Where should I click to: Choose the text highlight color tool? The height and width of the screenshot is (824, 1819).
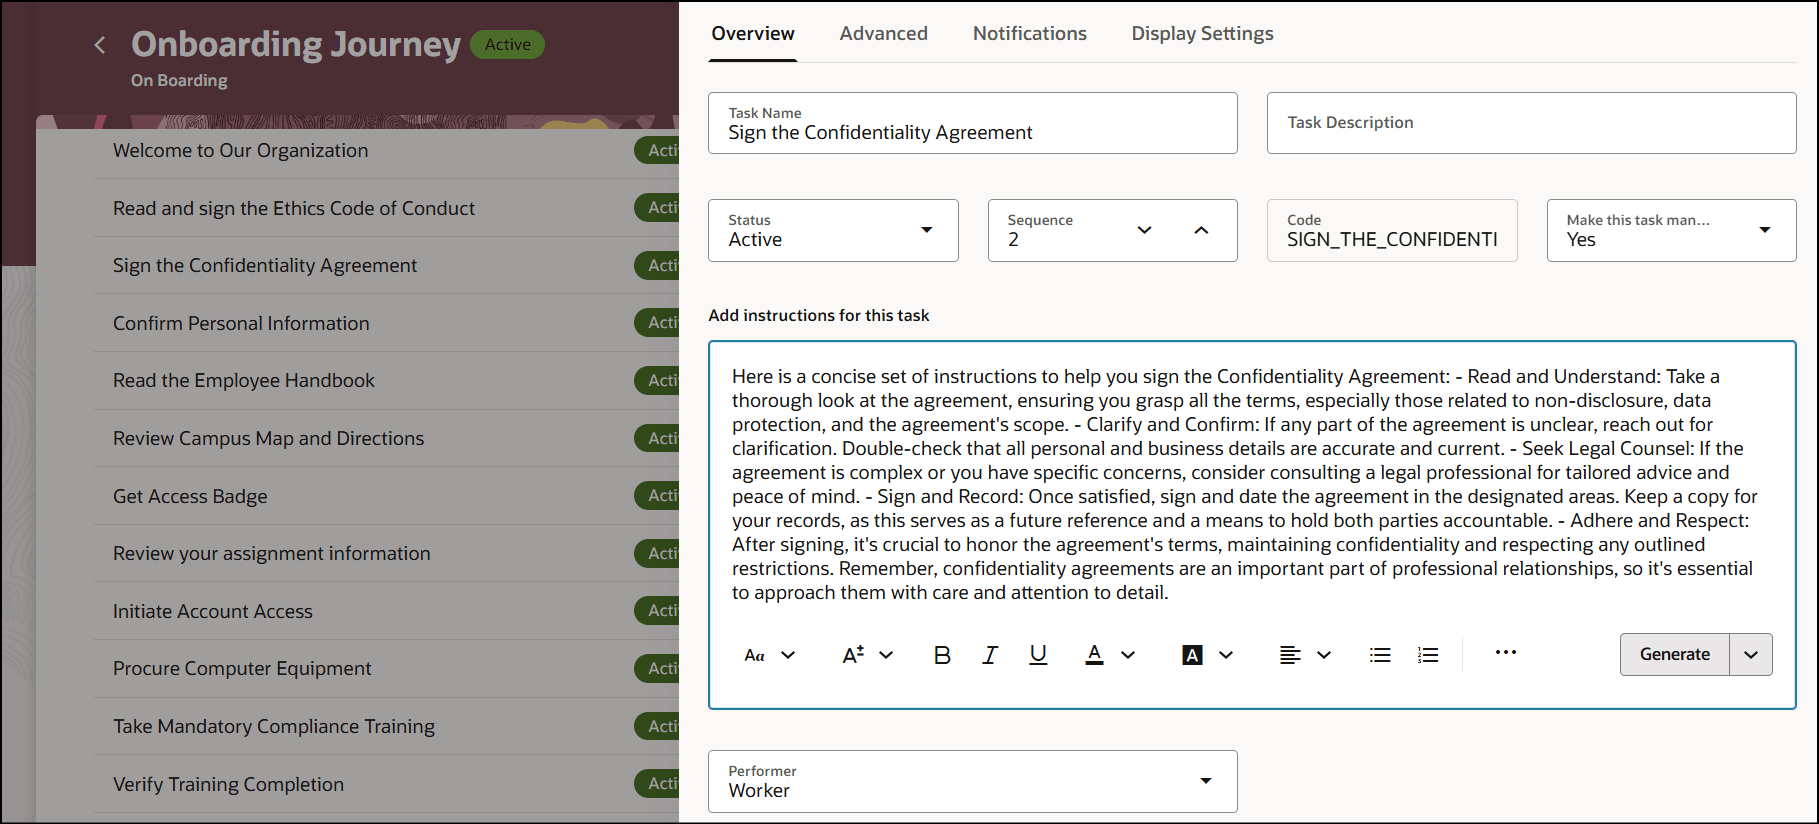pyautogui.click(x=1192, y=655)
